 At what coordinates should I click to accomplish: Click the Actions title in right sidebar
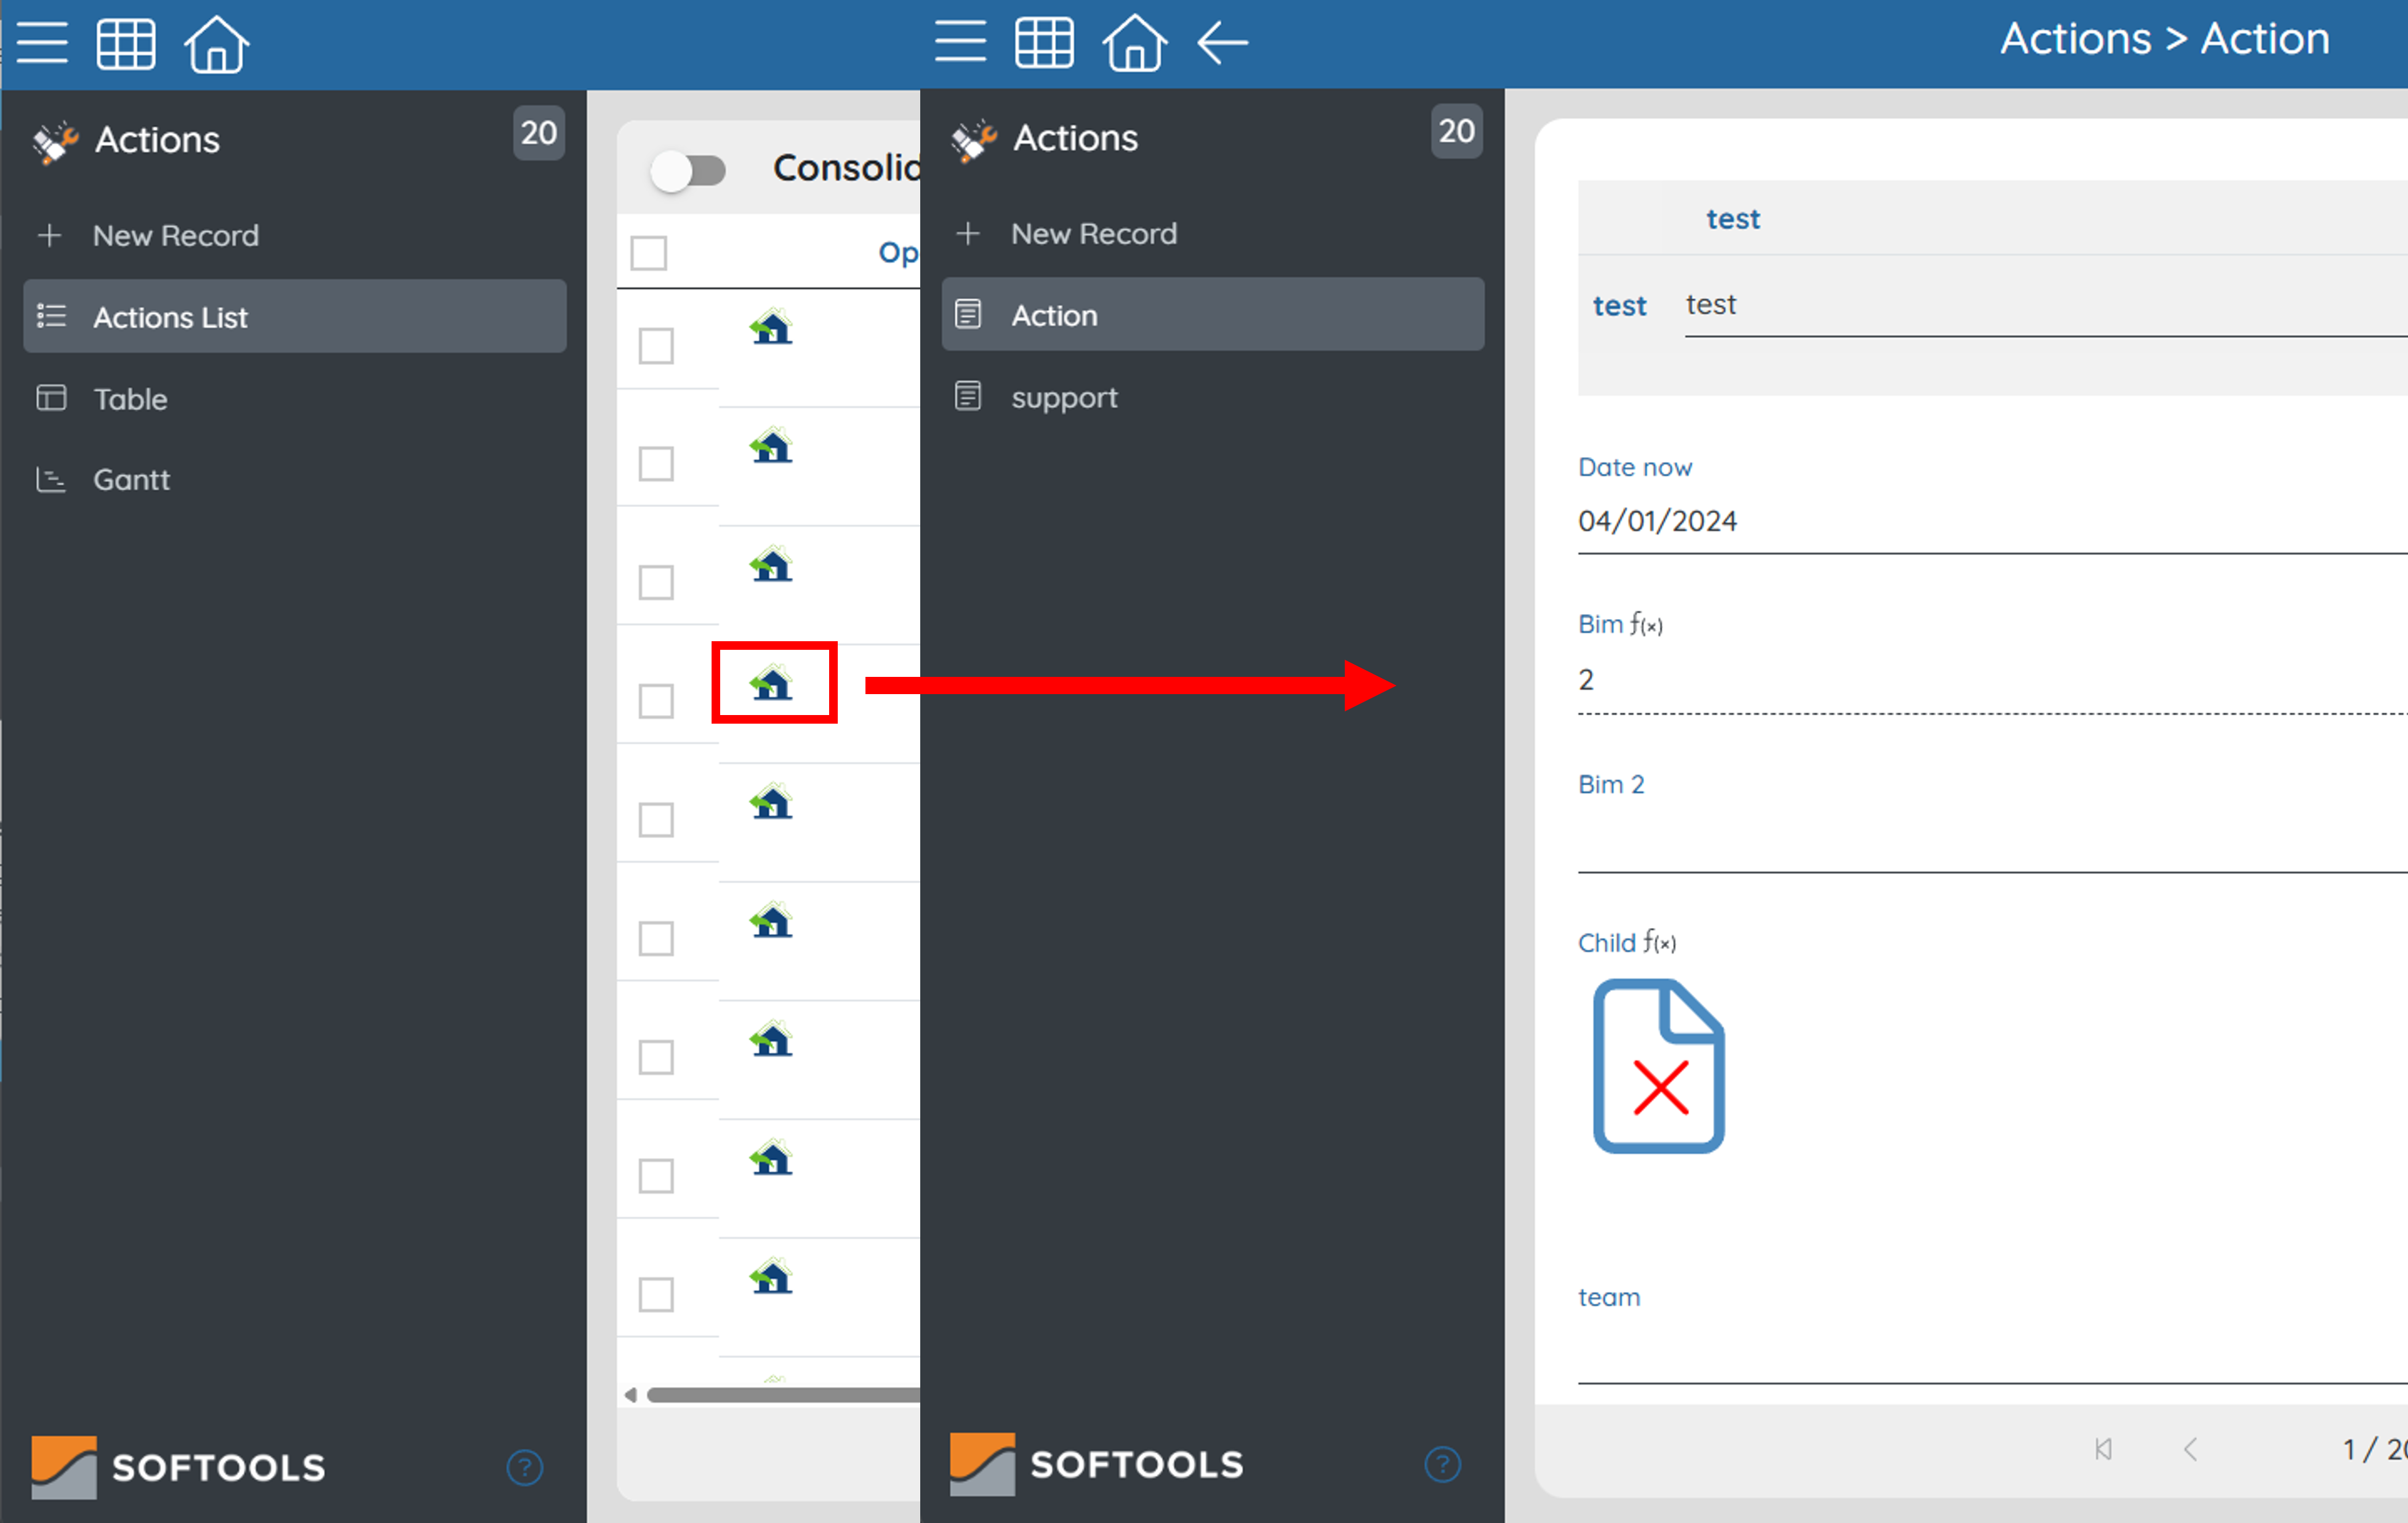click(1076, 138)
